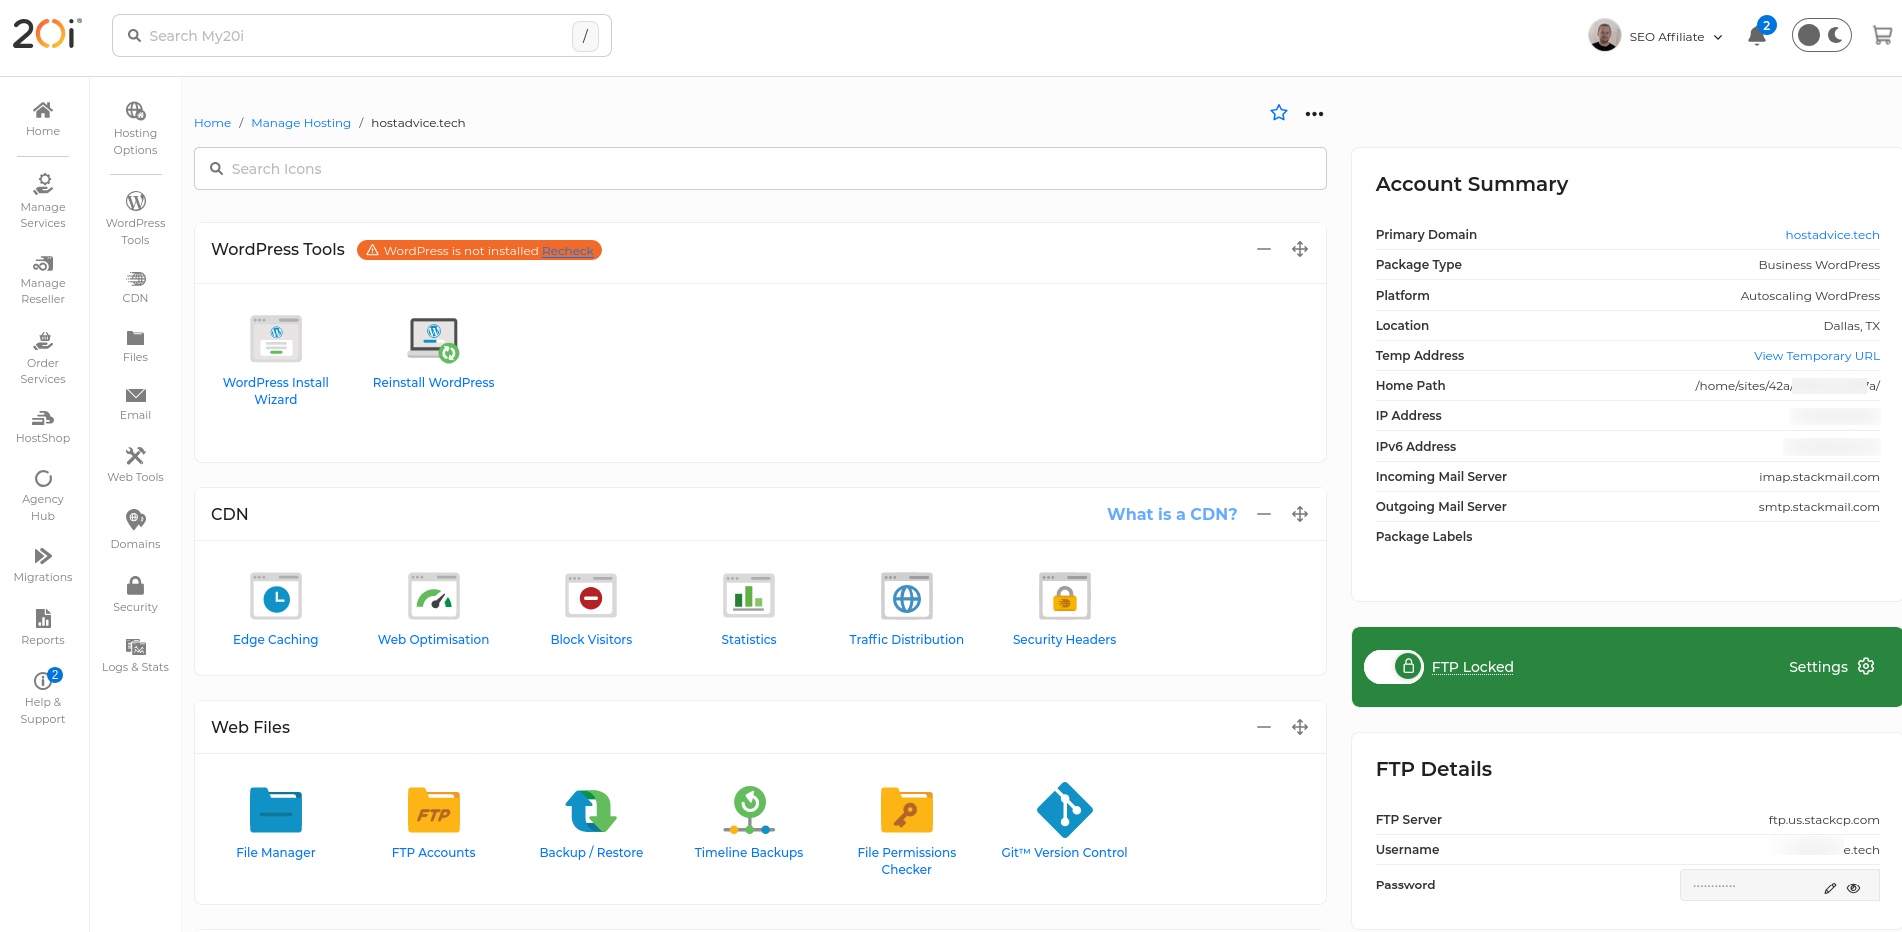This screenshot has width=1902, height=932.
Task: Collapse the WordPress Tools section
Action: click(1264, 249)
